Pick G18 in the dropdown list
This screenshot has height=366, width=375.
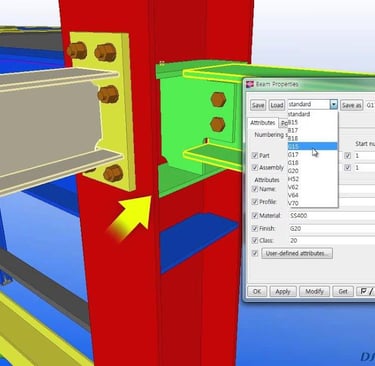[313, 162]
